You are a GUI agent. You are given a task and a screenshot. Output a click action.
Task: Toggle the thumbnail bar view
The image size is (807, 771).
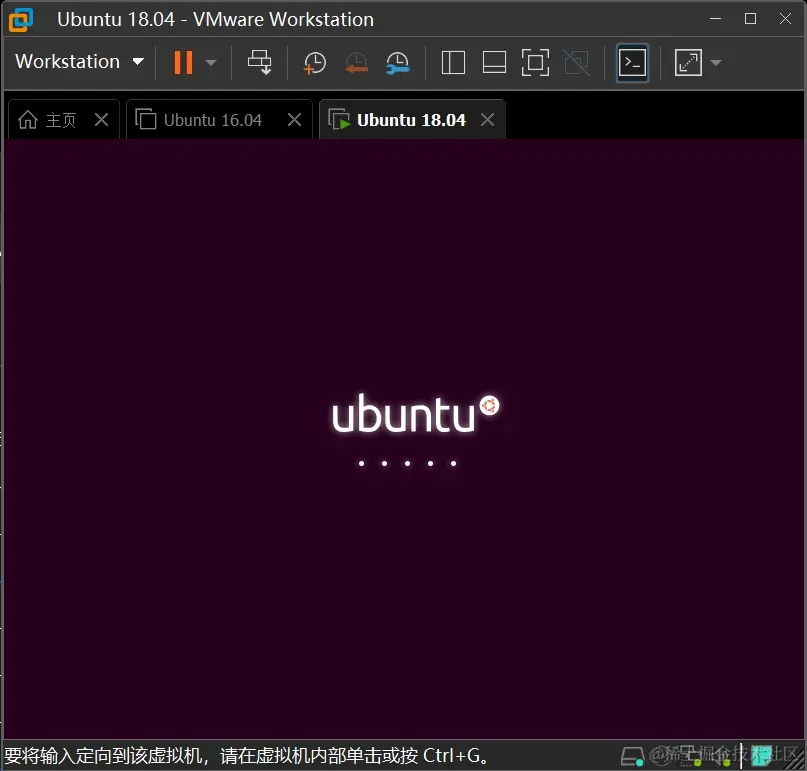coord(494,63)
